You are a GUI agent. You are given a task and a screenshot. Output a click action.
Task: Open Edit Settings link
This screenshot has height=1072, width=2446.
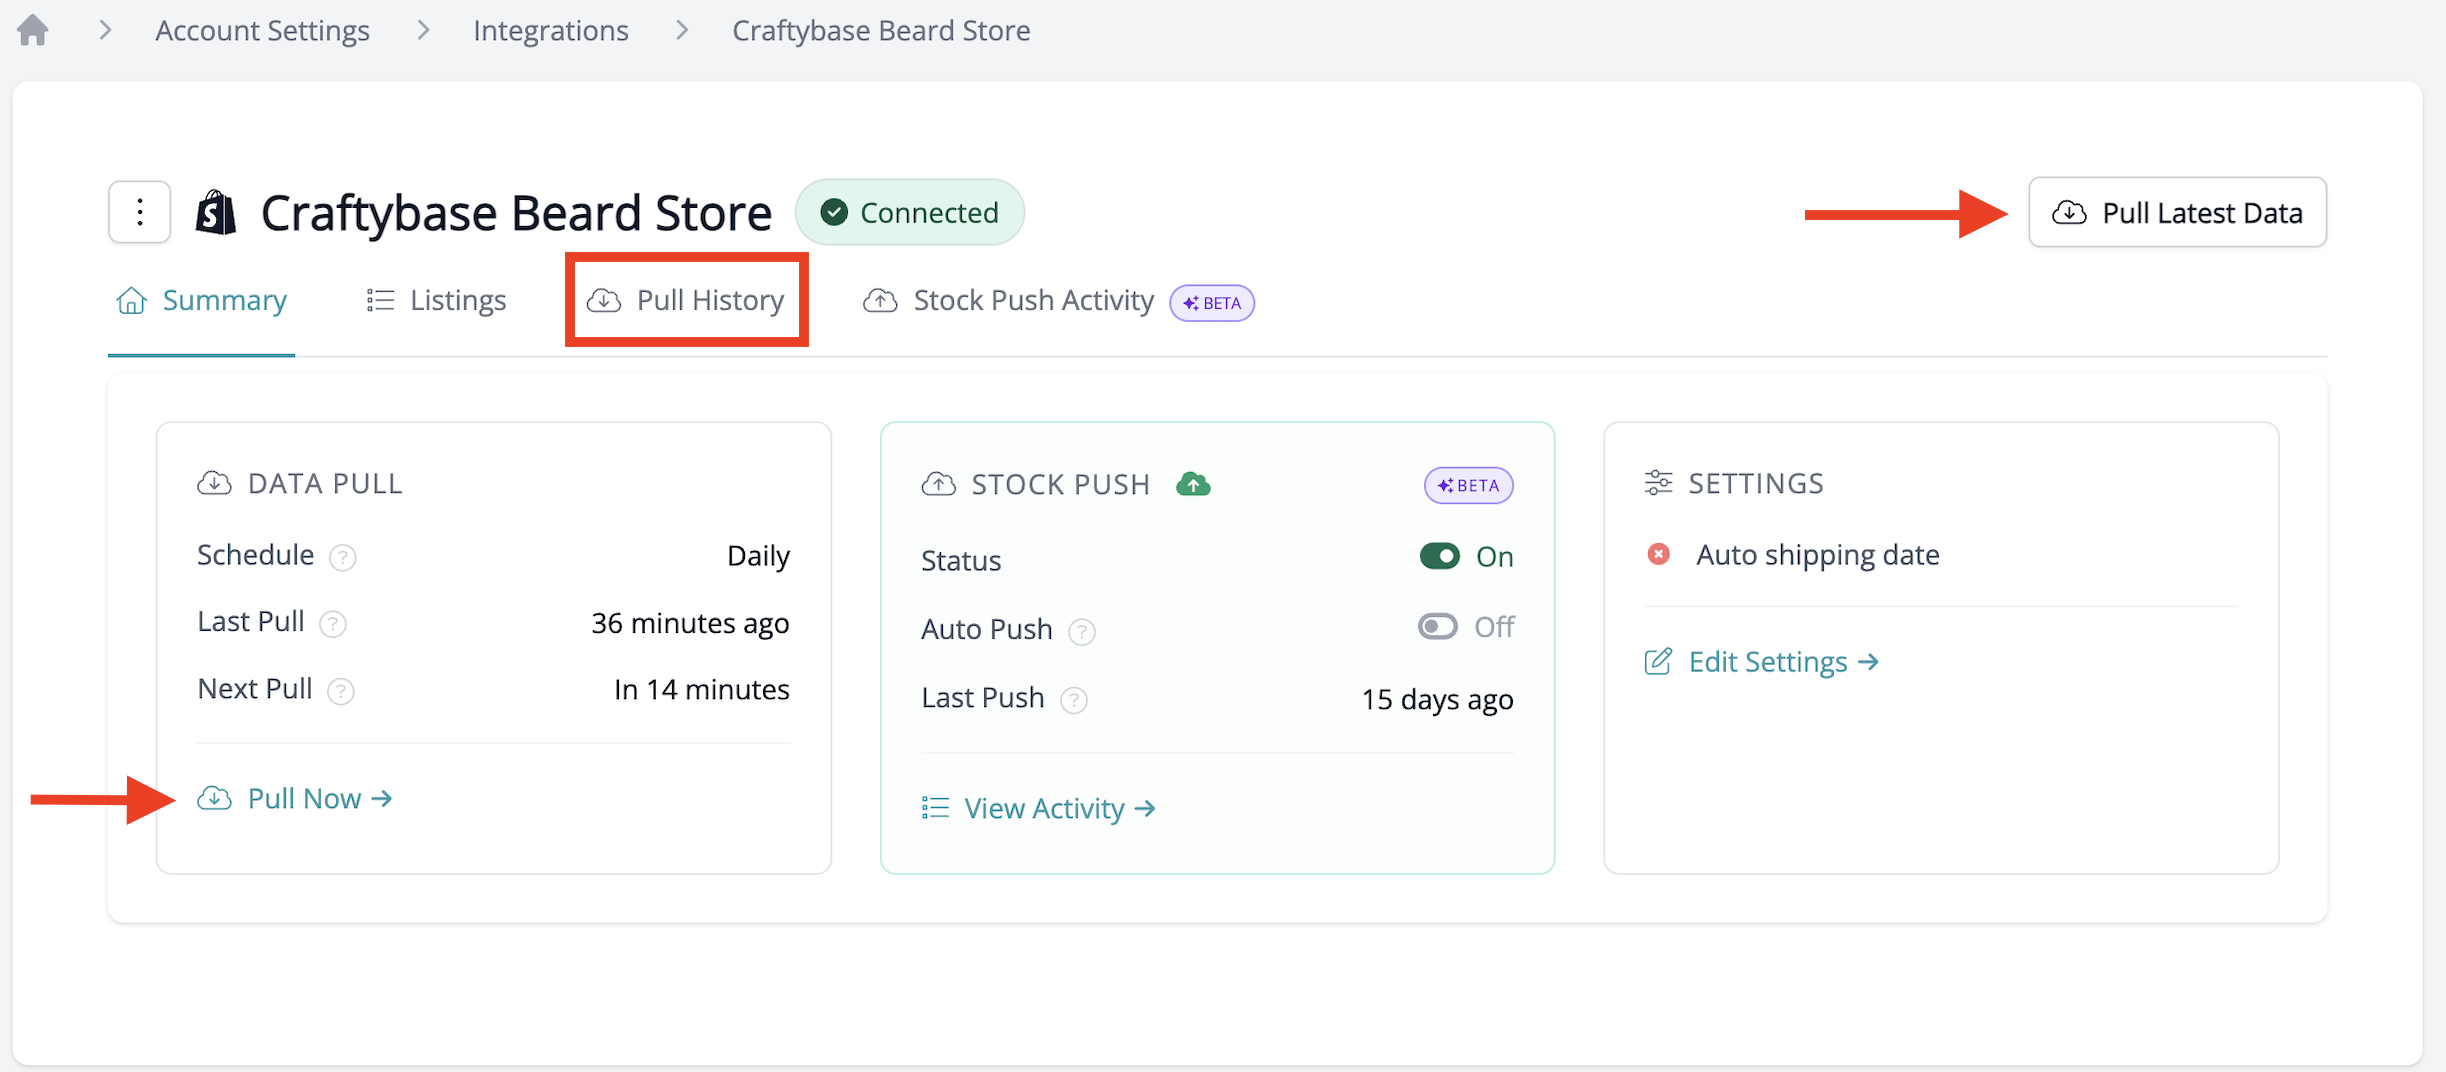click(1763, 662)
